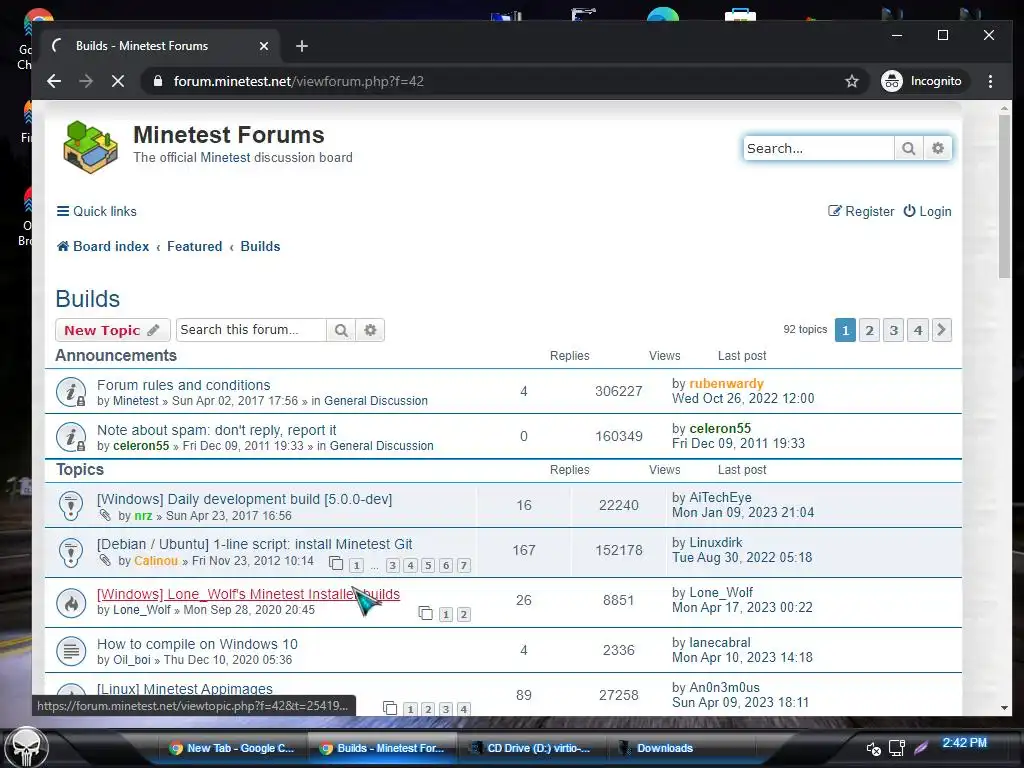
Task: Click Builds breadcrumb link
Action: pos(260,246)
